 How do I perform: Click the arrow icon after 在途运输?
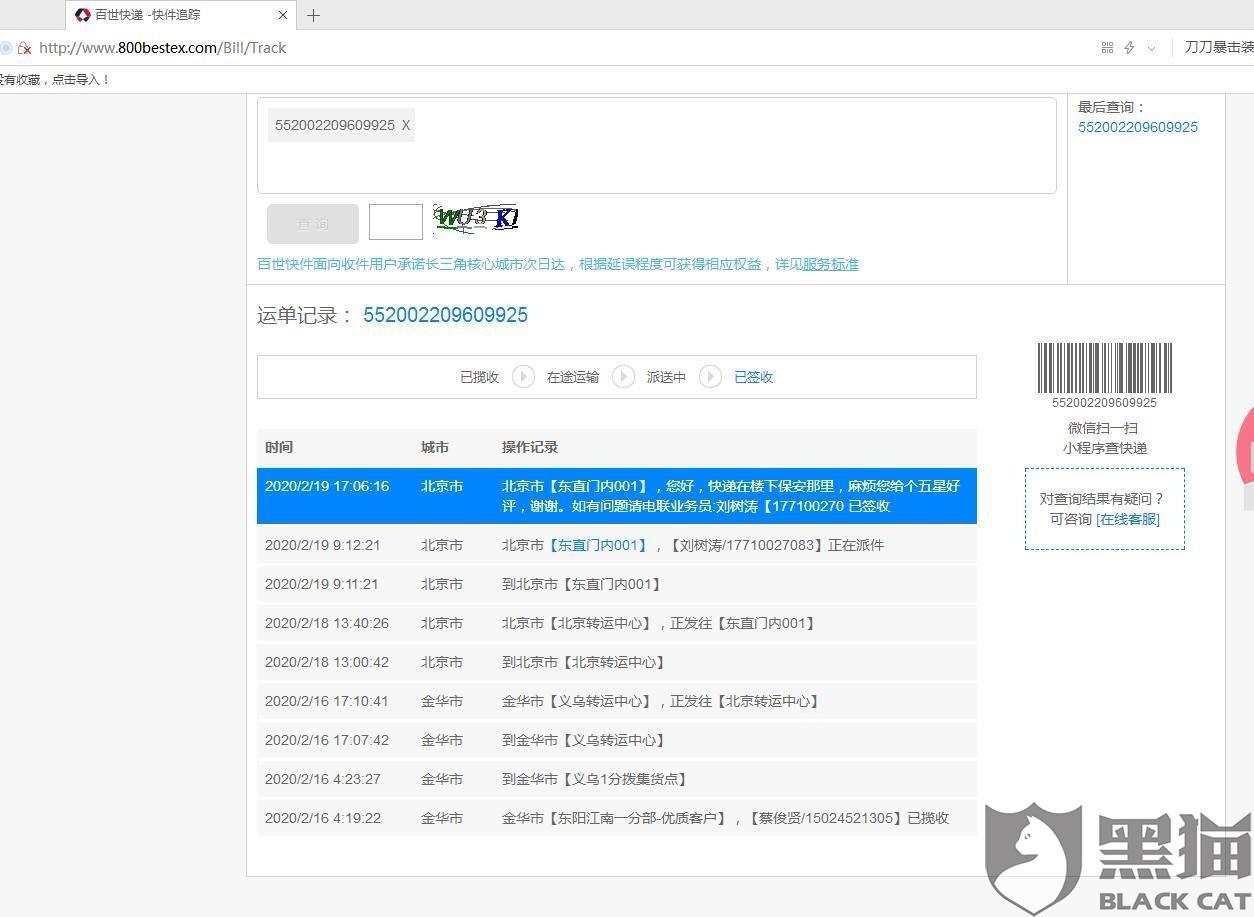coord(623,377)
